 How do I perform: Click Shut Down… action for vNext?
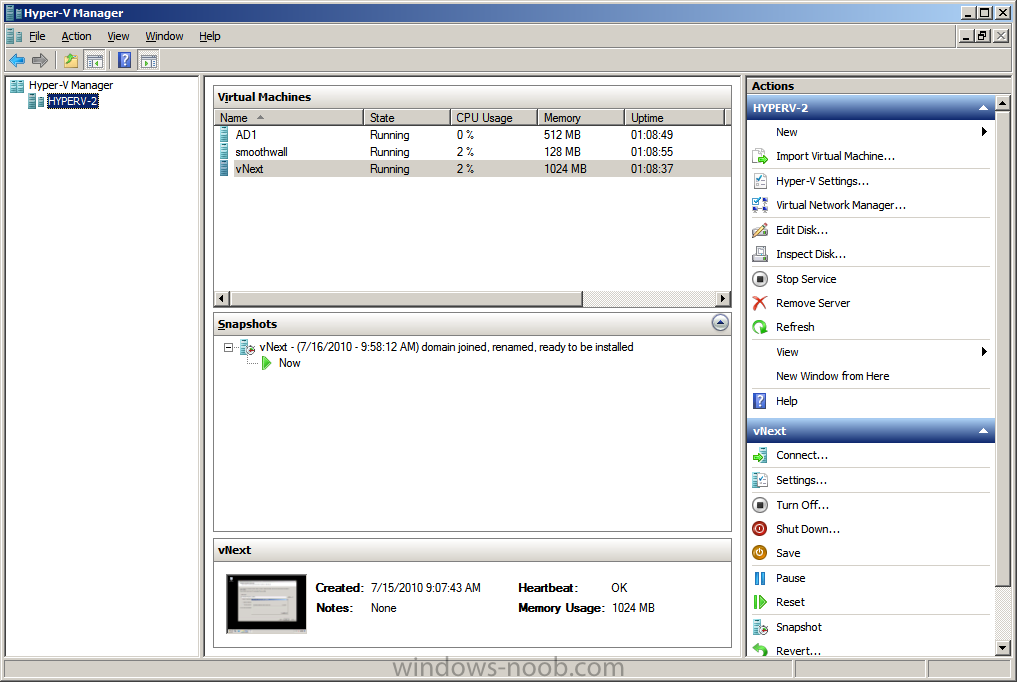click(808, 529)
